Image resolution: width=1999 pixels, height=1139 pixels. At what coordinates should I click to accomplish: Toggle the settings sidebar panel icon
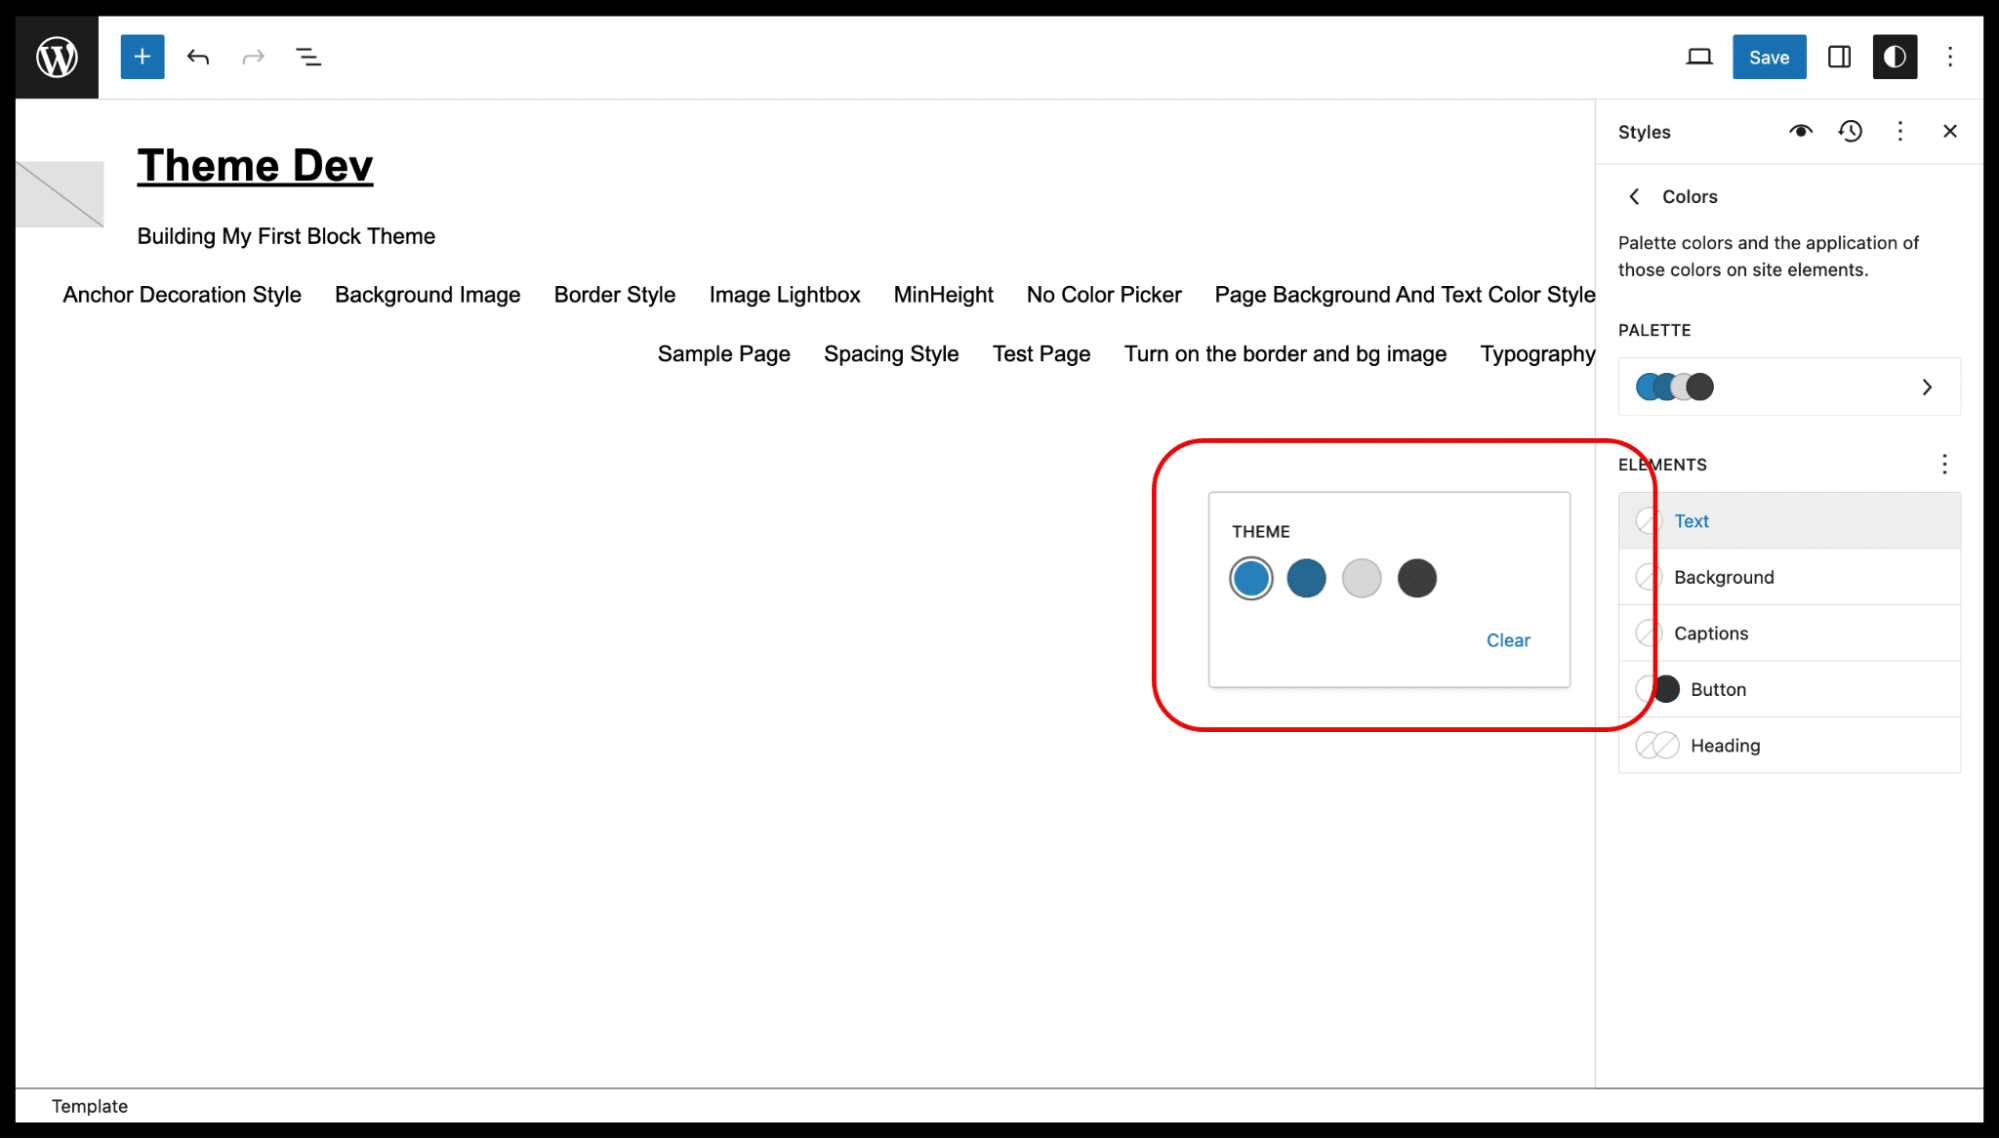[x=1839, y=57]
